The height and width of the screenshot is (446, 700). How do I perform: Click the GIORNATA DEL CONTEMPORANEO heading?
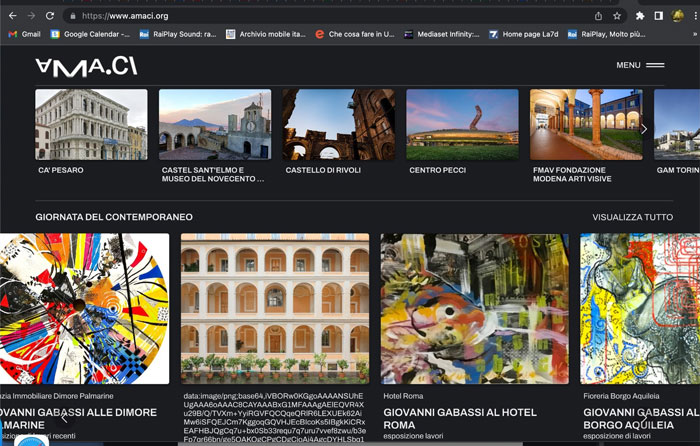click(114, 217)
